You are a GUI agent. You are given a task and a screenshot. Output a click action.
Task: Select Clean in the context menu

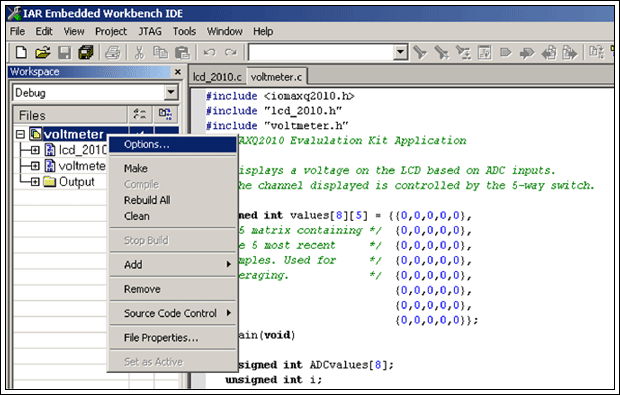[173, 216]
